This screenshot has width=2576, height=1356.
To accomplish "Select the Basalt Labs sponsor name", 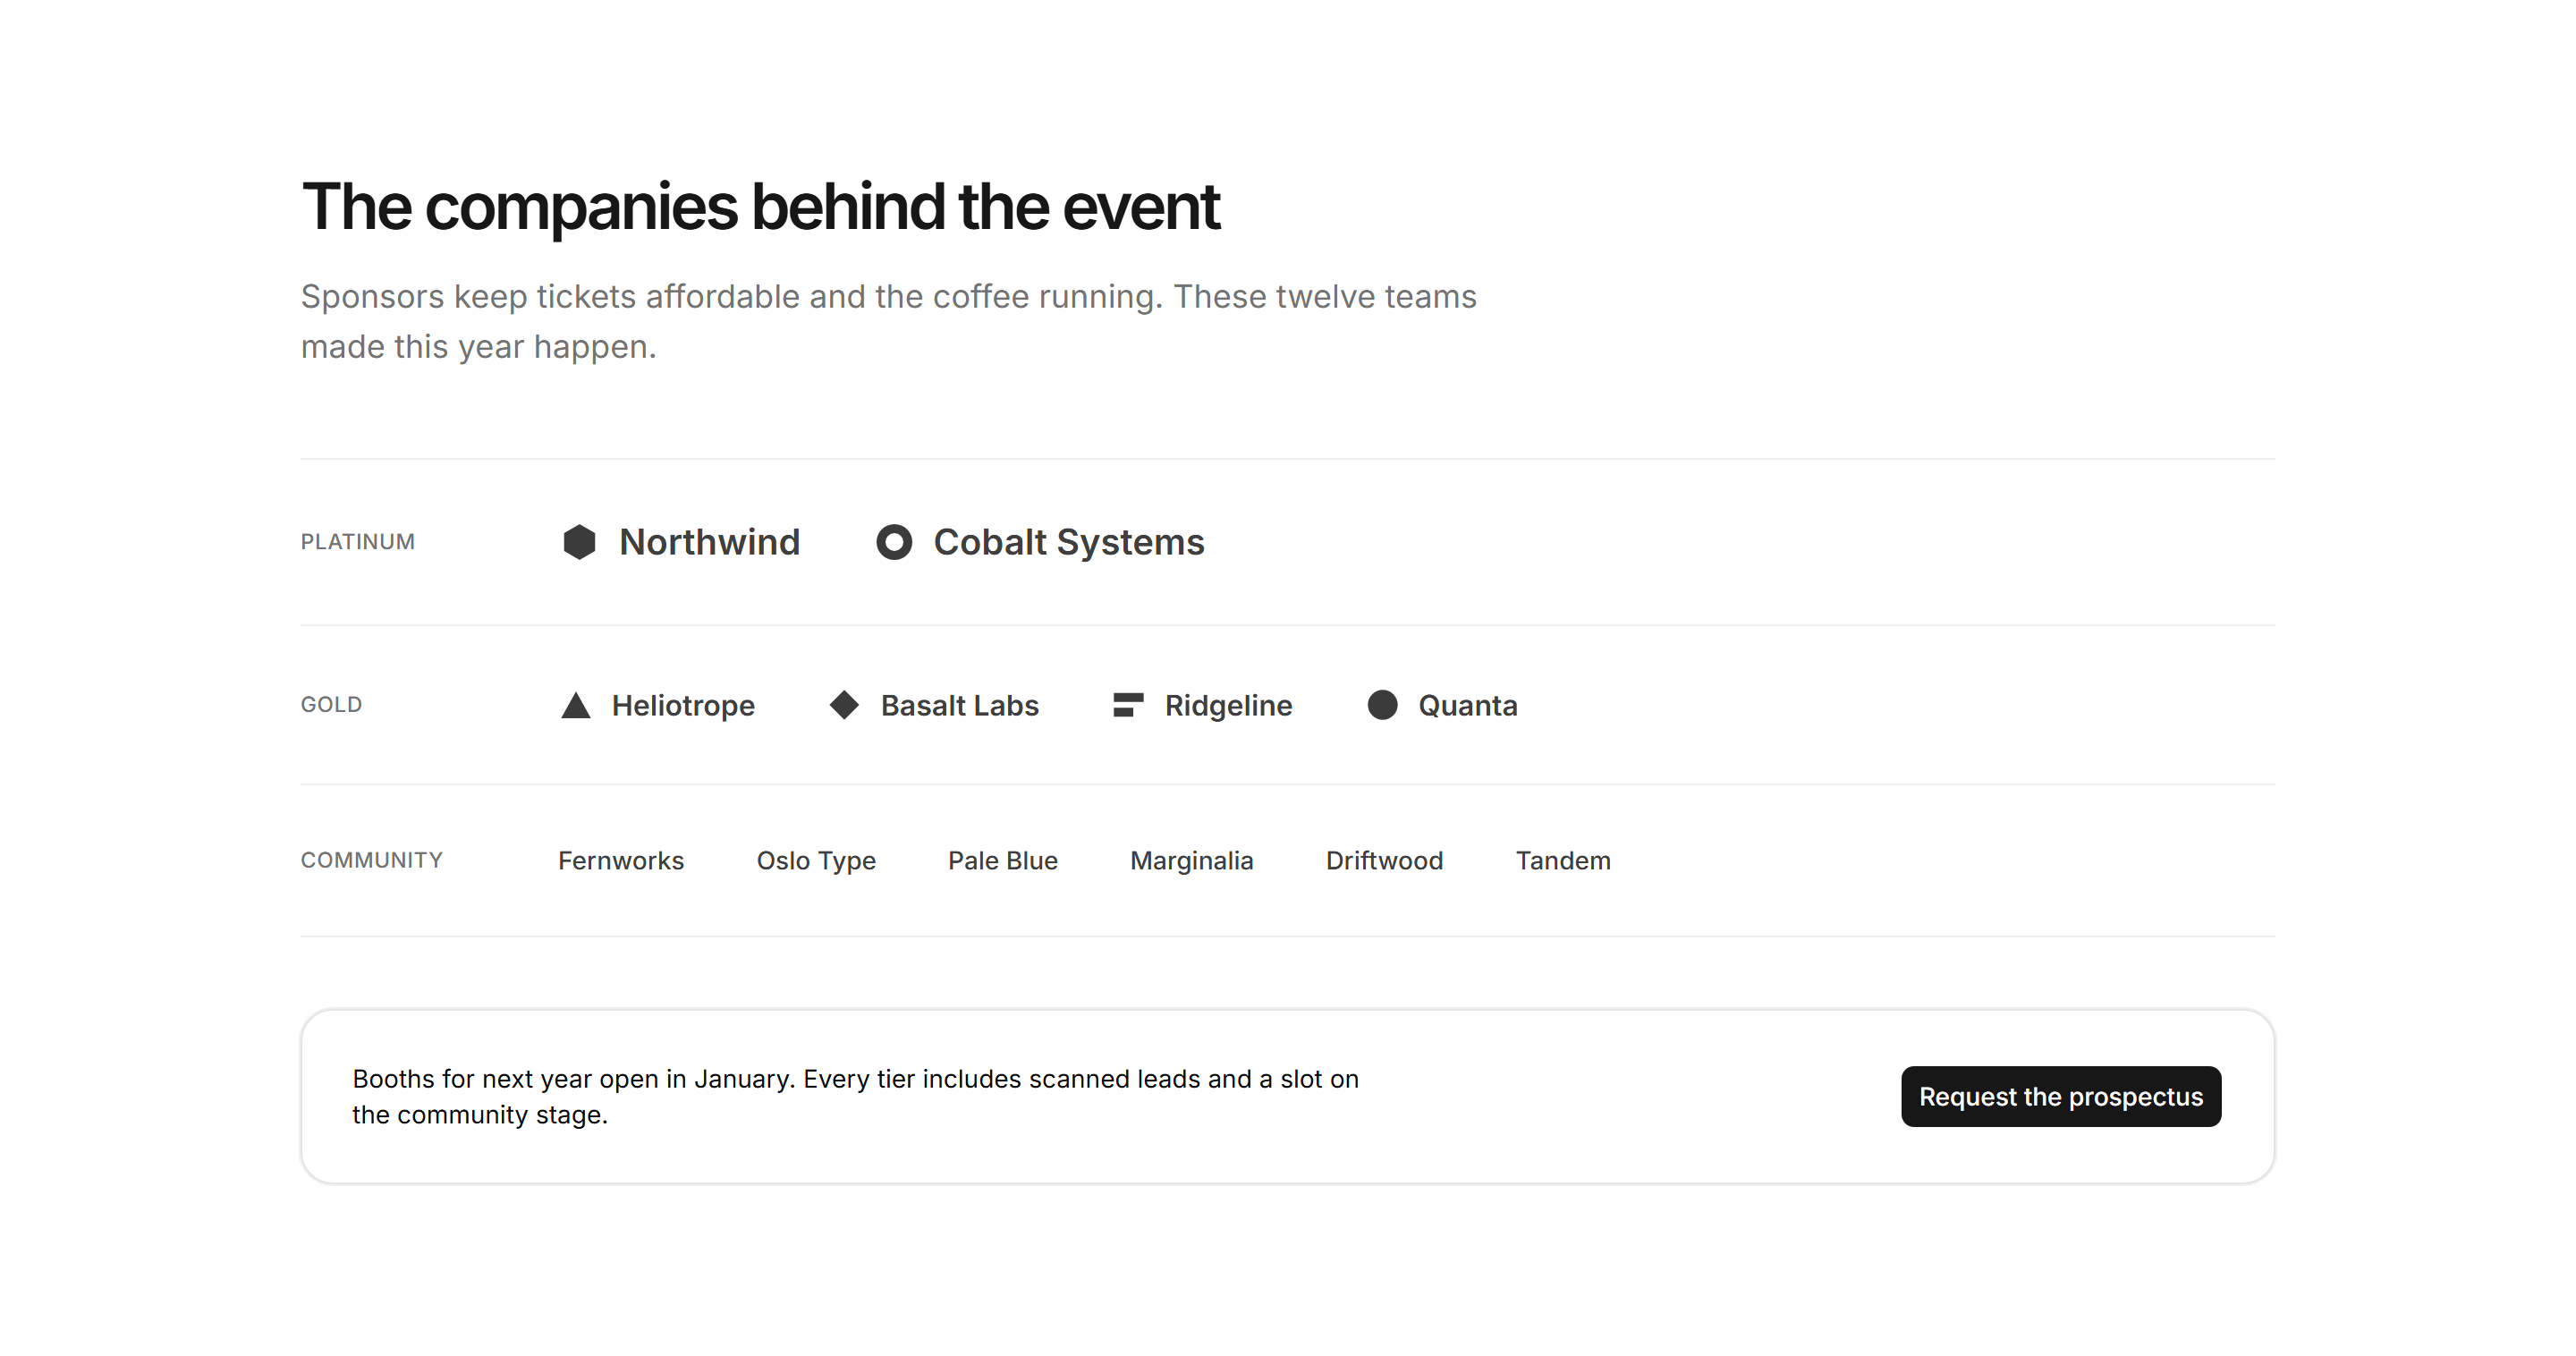I will 959,706.
